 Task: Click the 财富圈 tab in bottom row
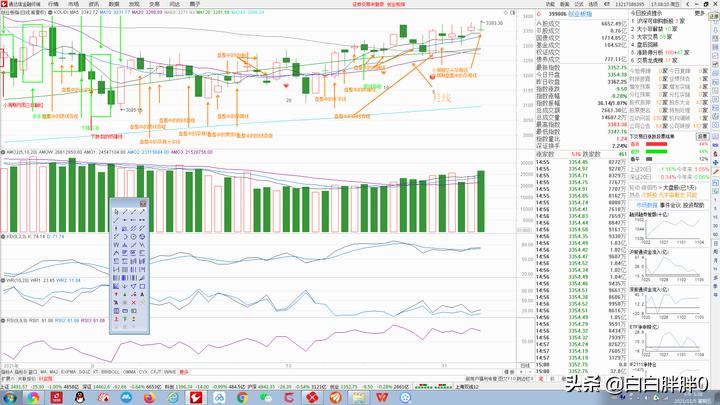[x=45, y=379]
